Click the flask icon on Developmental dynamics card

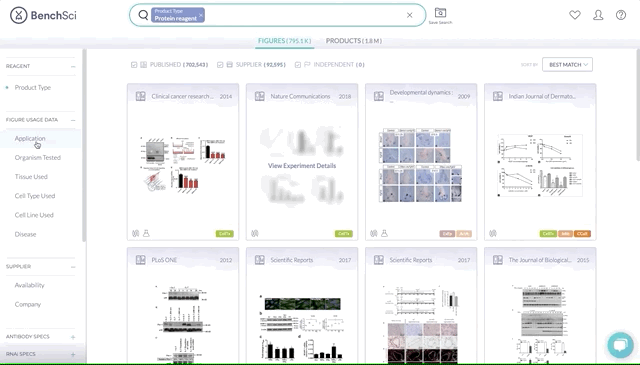pos(384,234)
